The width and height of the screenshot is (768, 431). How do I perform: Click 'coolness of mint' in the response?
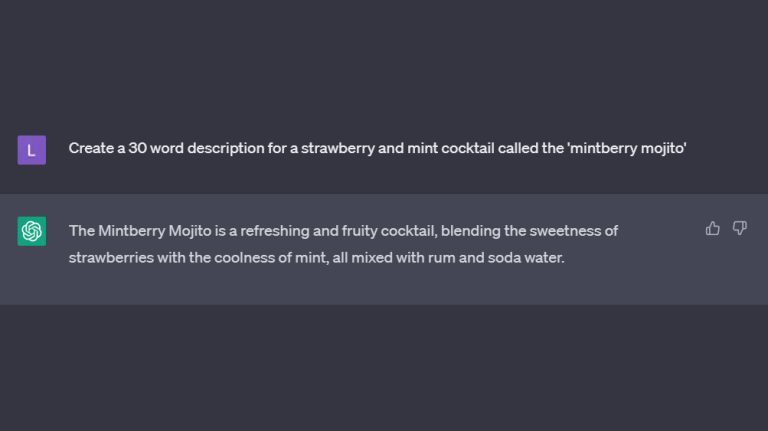coord(244,258)
